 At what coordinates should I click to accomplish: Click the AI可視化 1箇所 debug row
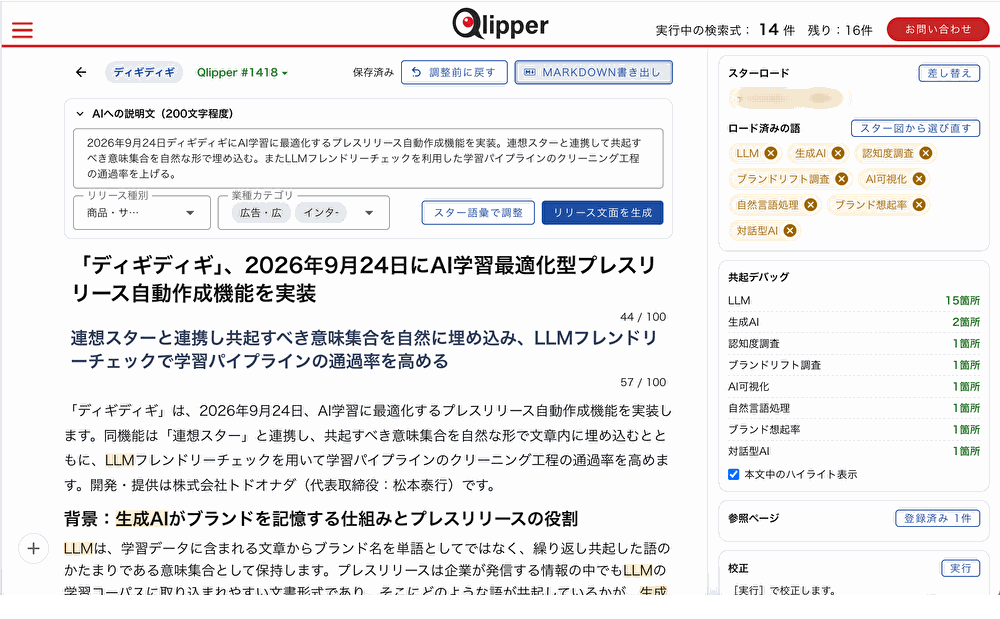coord(854,386)
